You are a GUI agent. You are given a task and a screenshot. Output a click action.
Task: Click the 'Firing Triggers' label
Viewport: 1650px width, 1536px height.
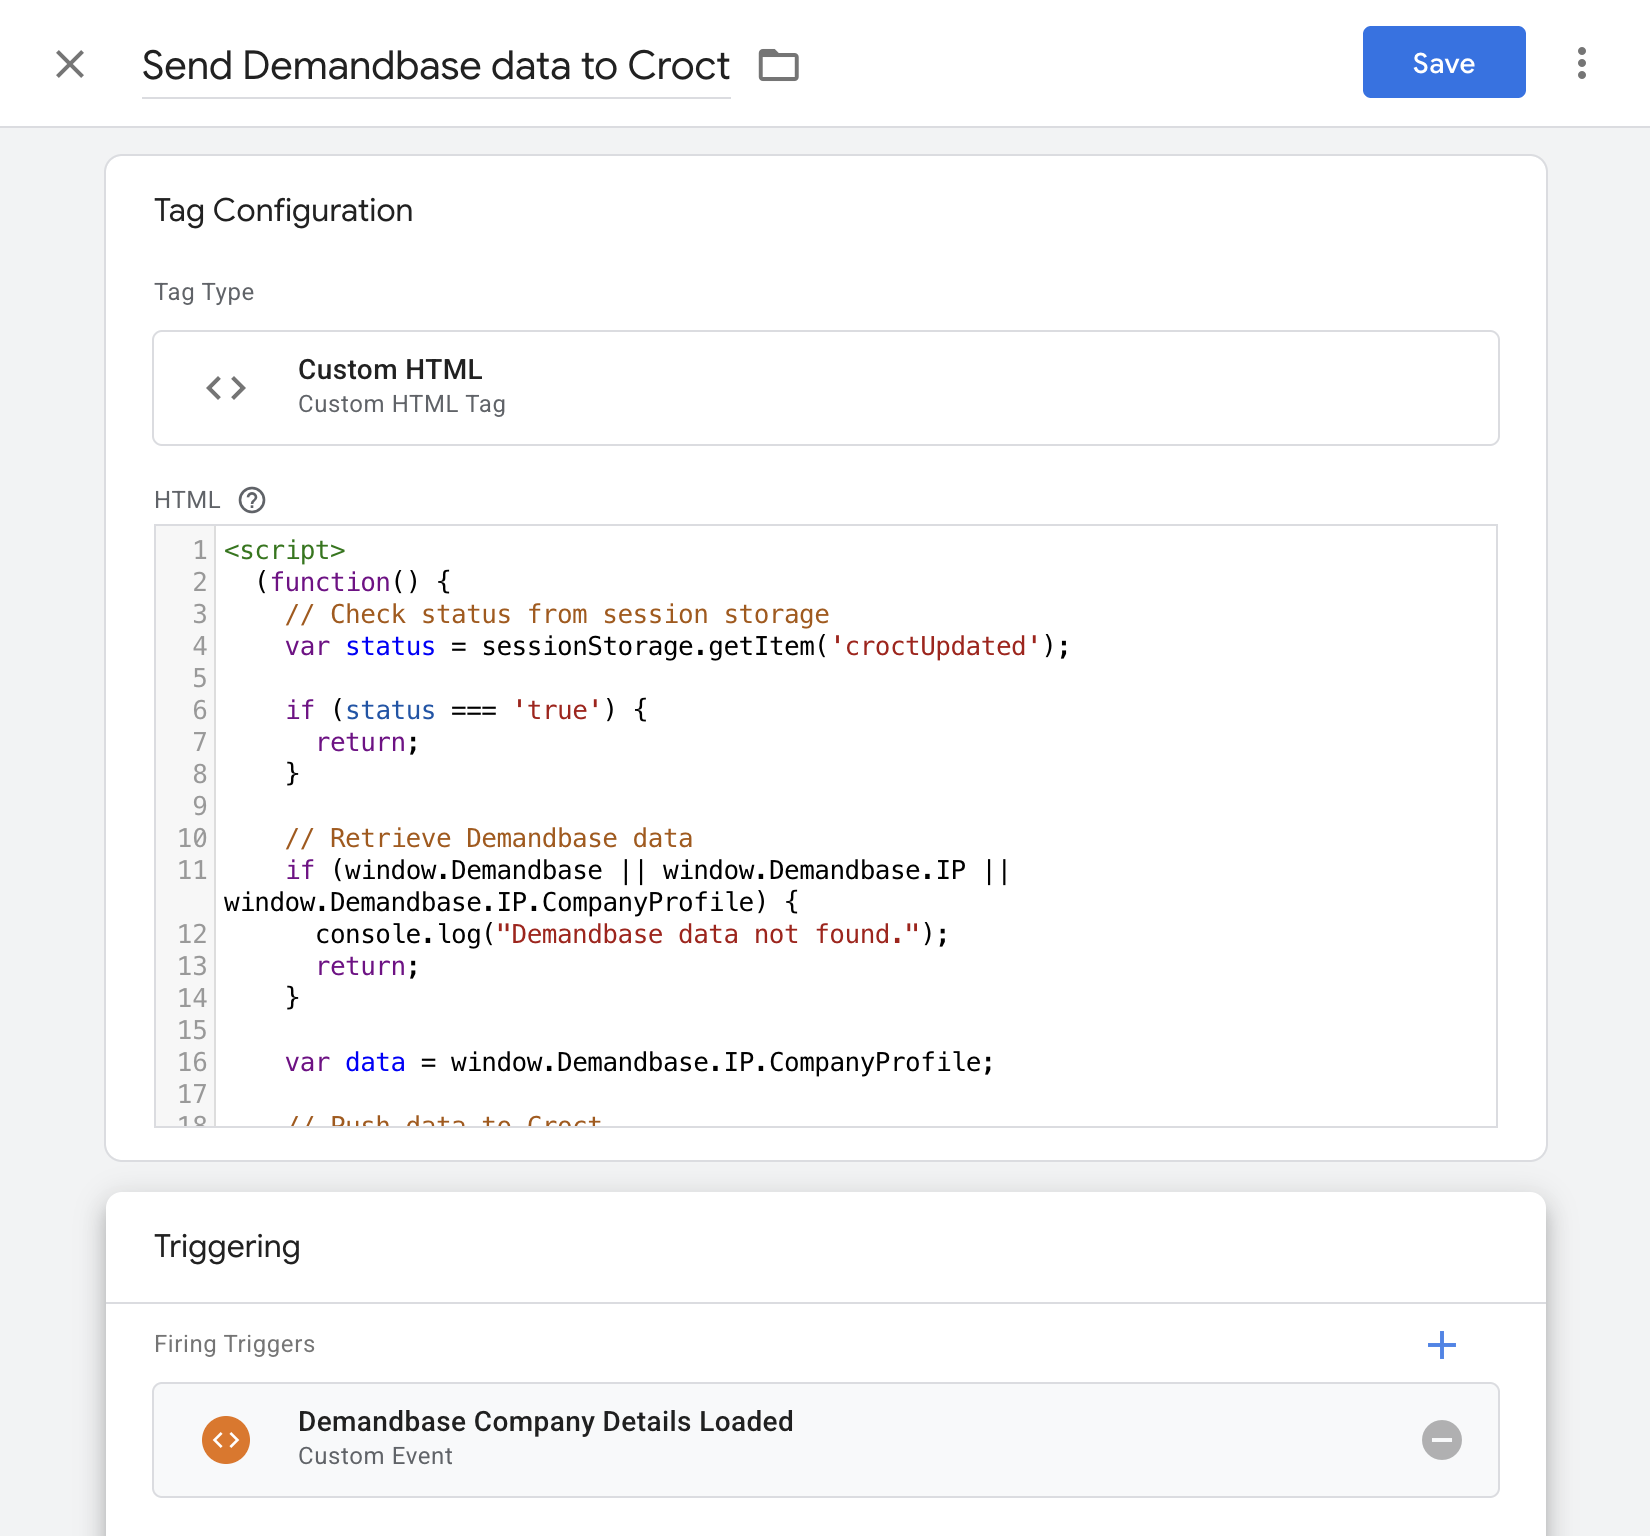pos(234,1344)
